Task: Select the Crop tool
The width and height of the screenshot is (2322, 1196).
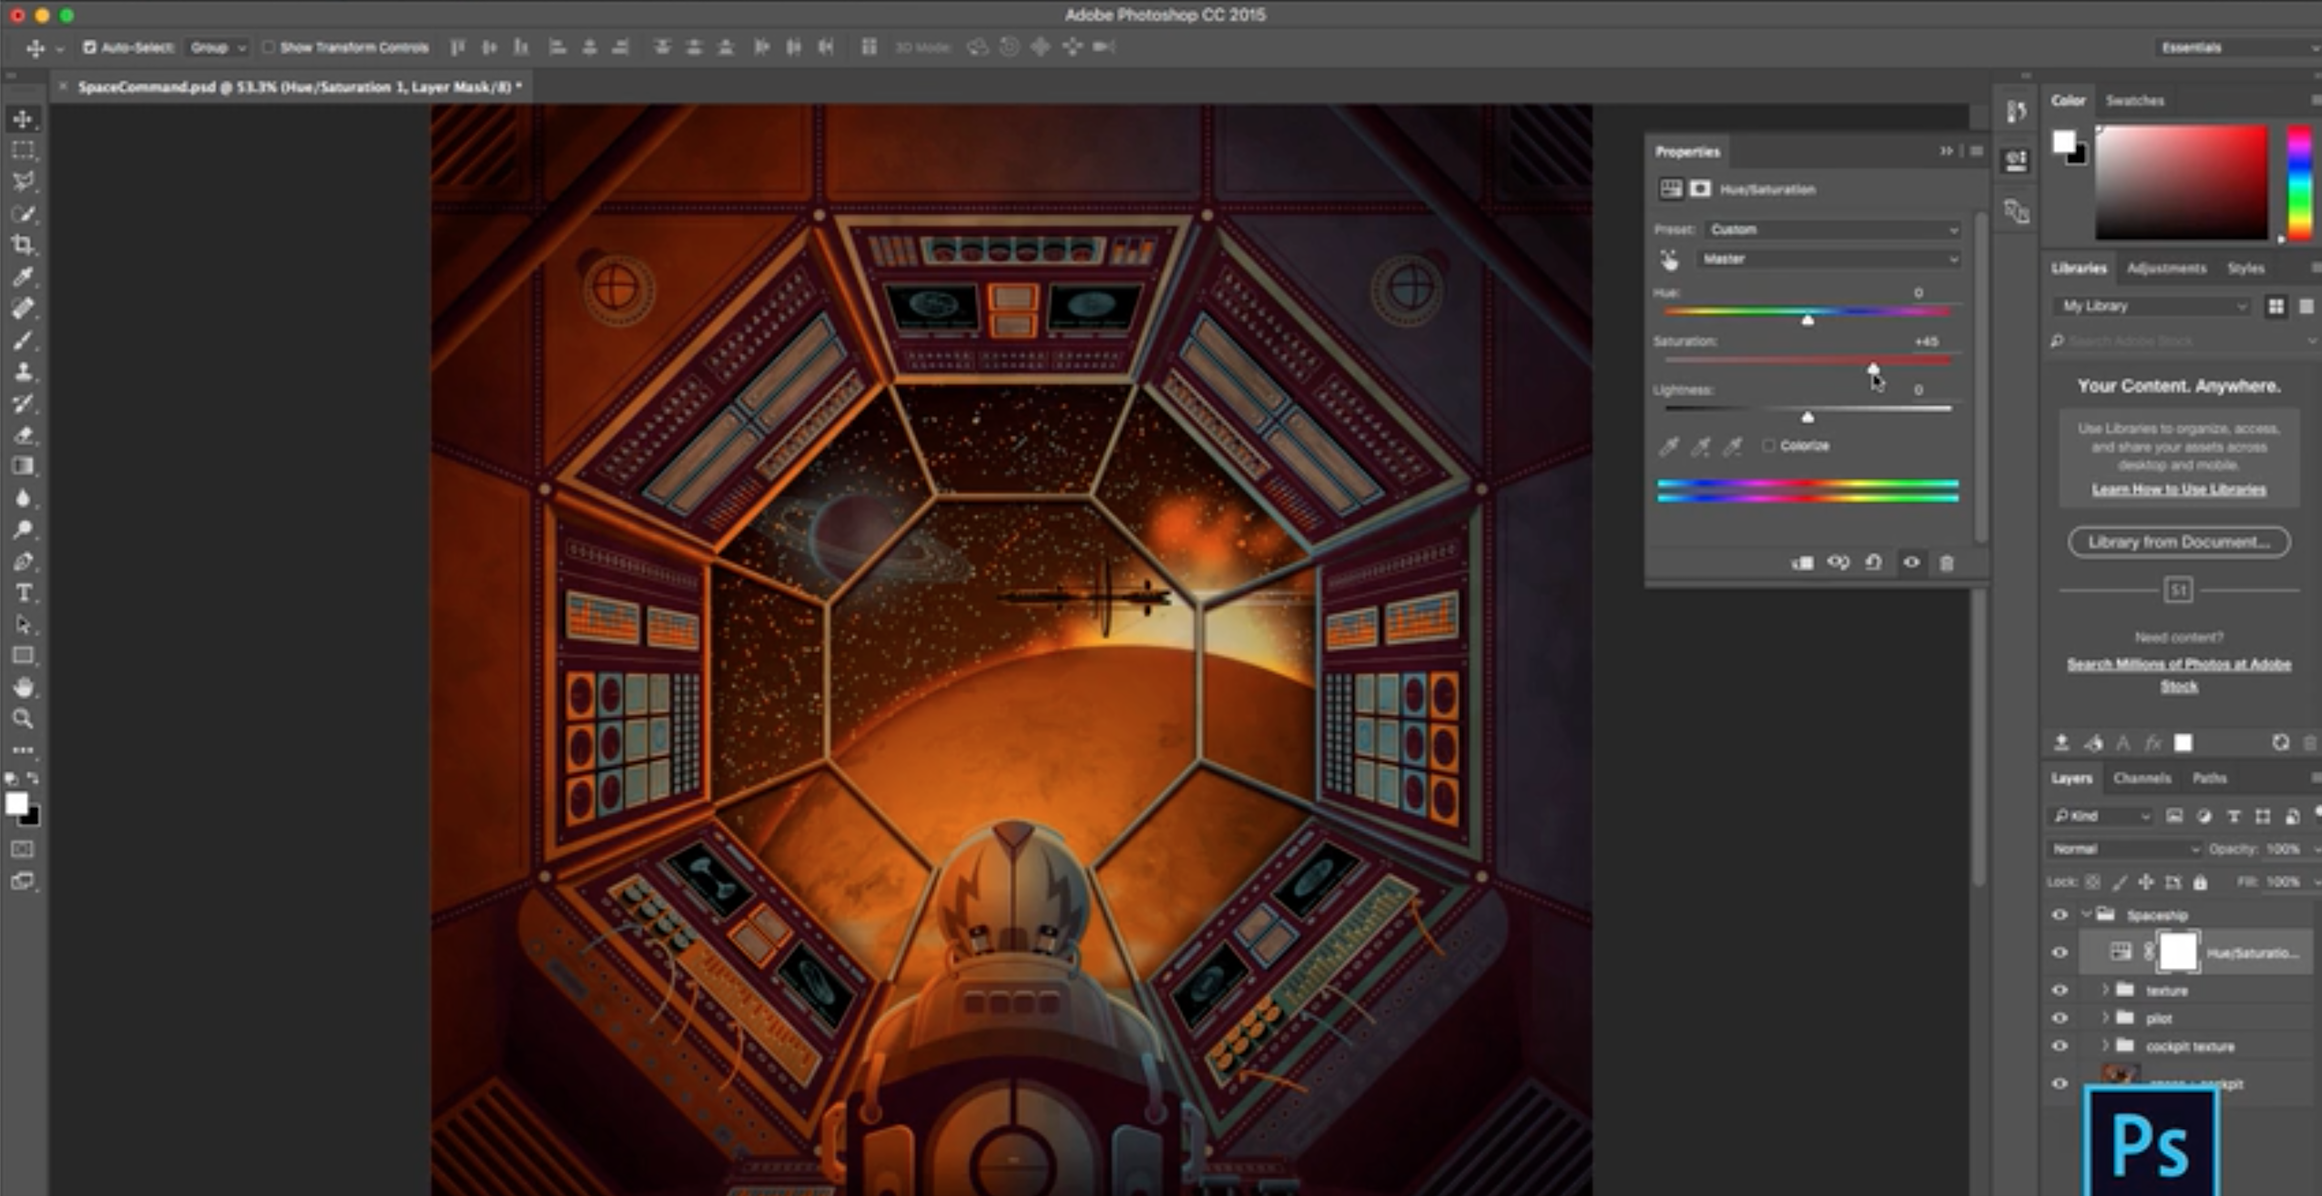Action: click(x=22, y=245)
